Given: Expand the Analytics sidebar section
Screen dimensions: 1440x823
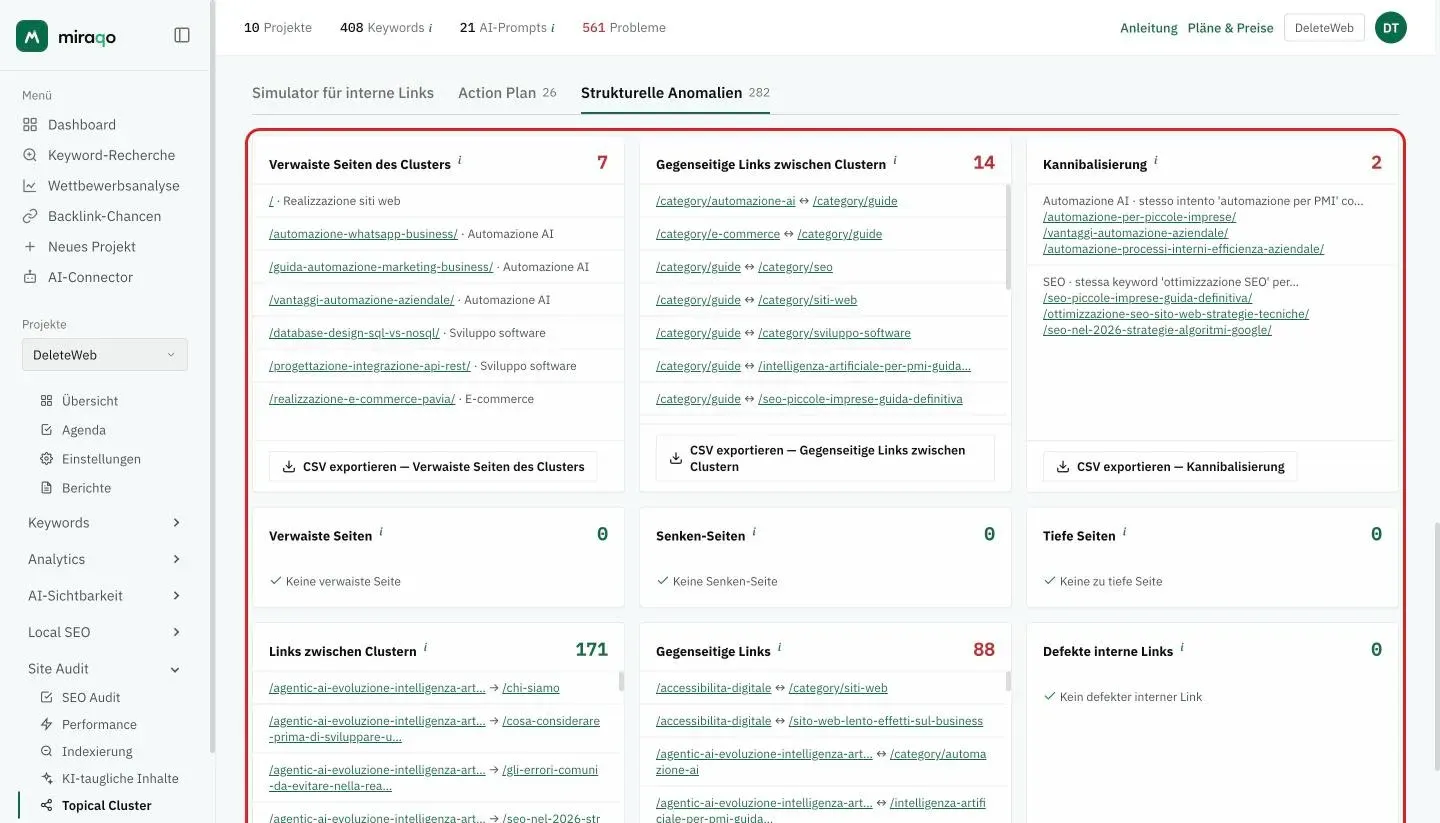Looking at the screenshot, I should point(105,559).
